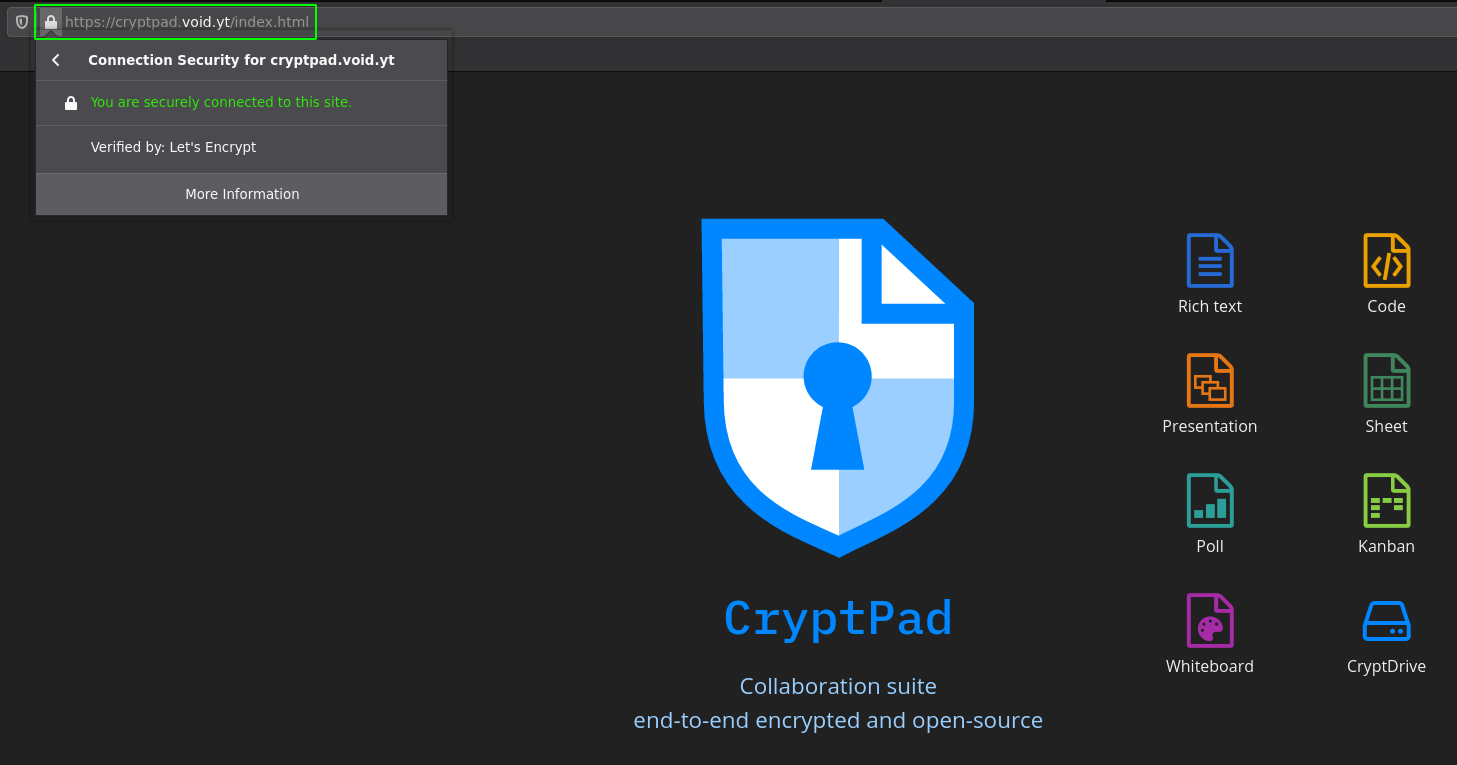The height and width of the screenshot is (765, 1457).
Task: Open the Sheet pad icon
Action: coord(1386,381)
